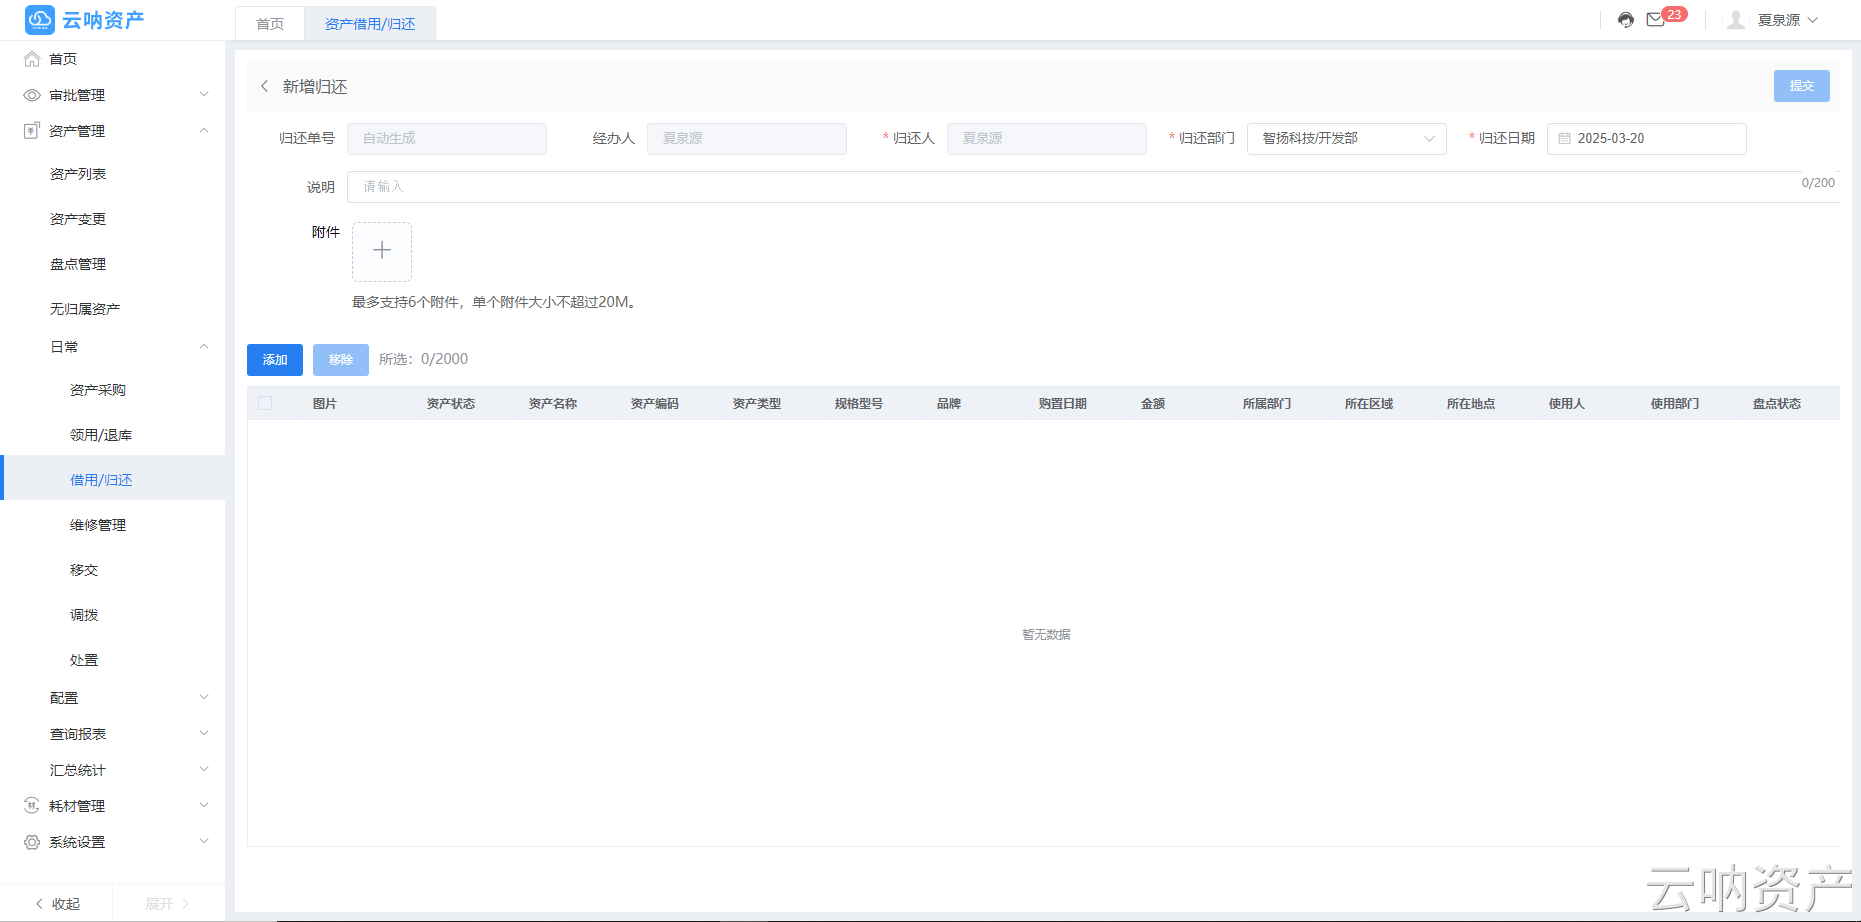Image resolution: width=1861 pixels, height=922 pixels.
Task: Click the plus icon to upload attachment
Action: coord(382,251)
